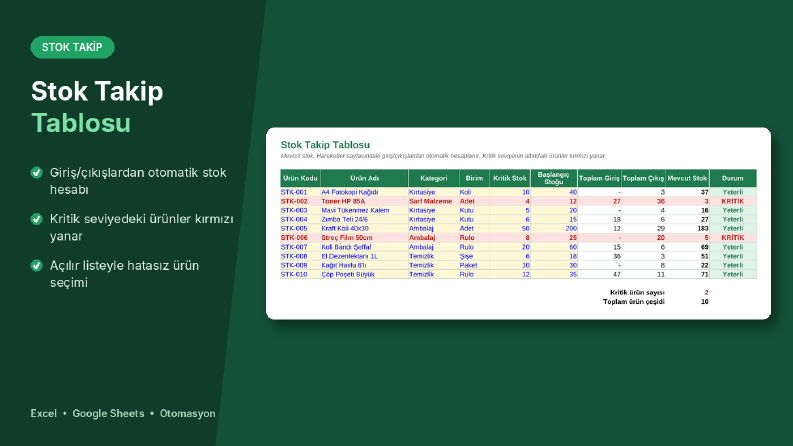Select product code cell STK-007
This screenshot has width=793, height=446.
(x=300, y=247)
